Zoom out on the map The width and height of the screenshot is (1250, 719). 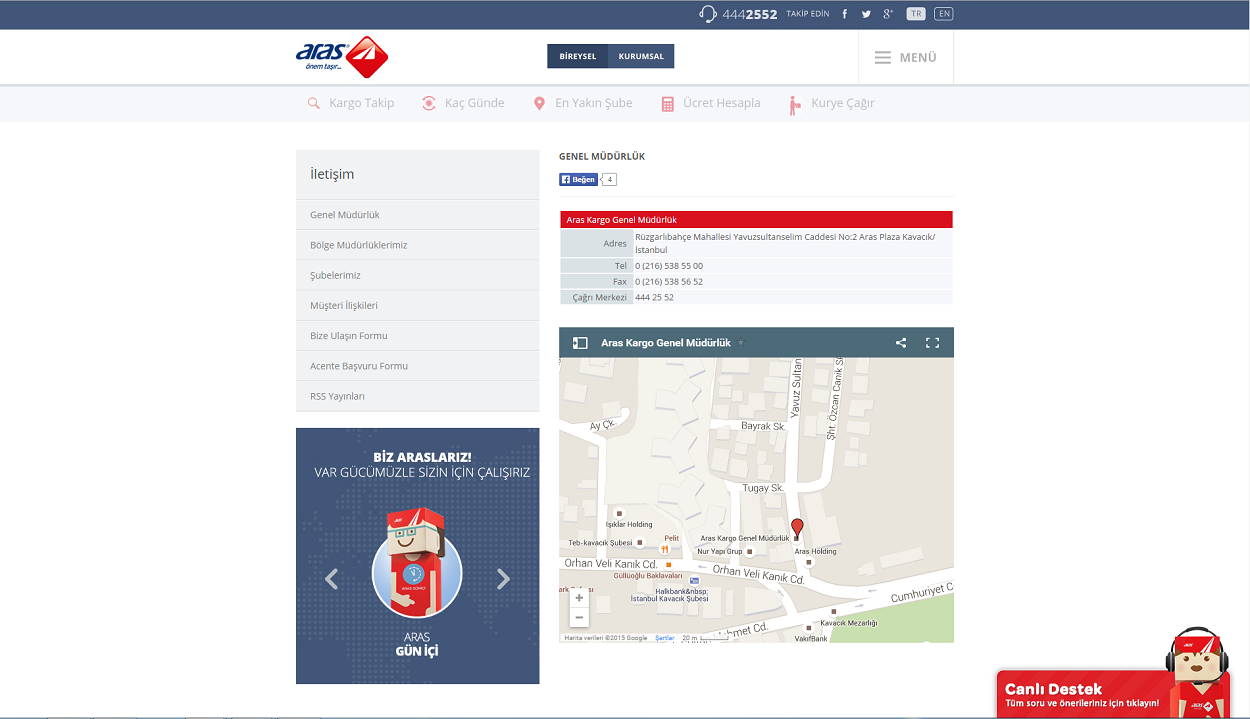click(579, 617)
